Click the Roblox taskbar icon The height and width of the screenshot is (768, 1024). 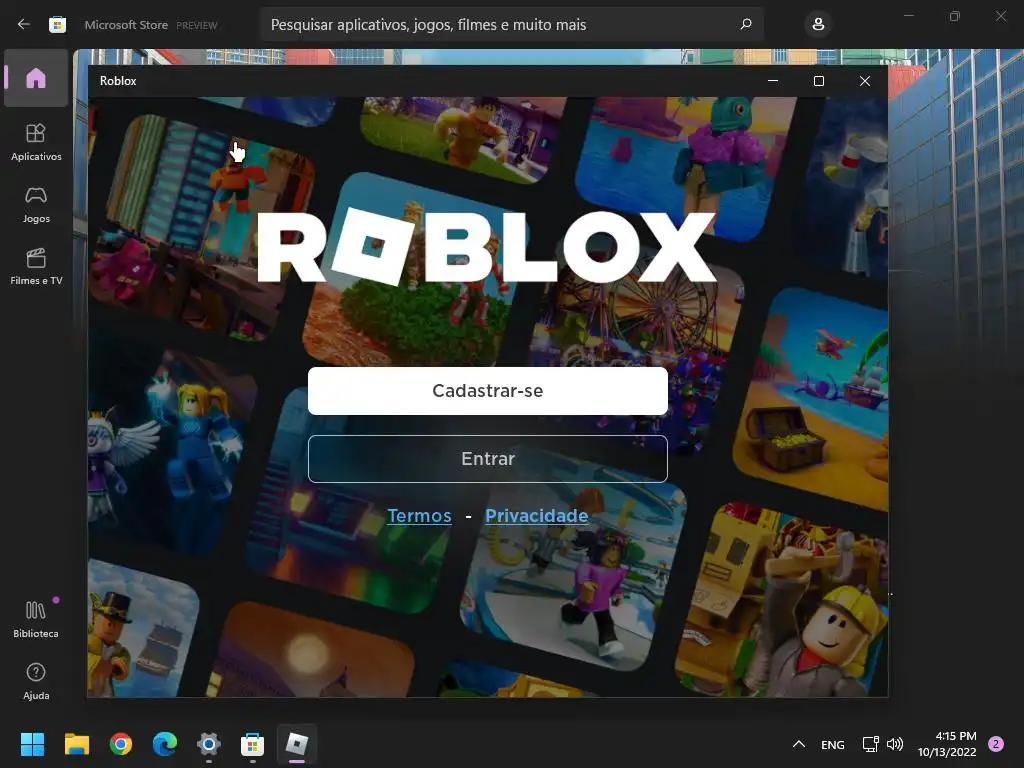(x=296, y=744)
